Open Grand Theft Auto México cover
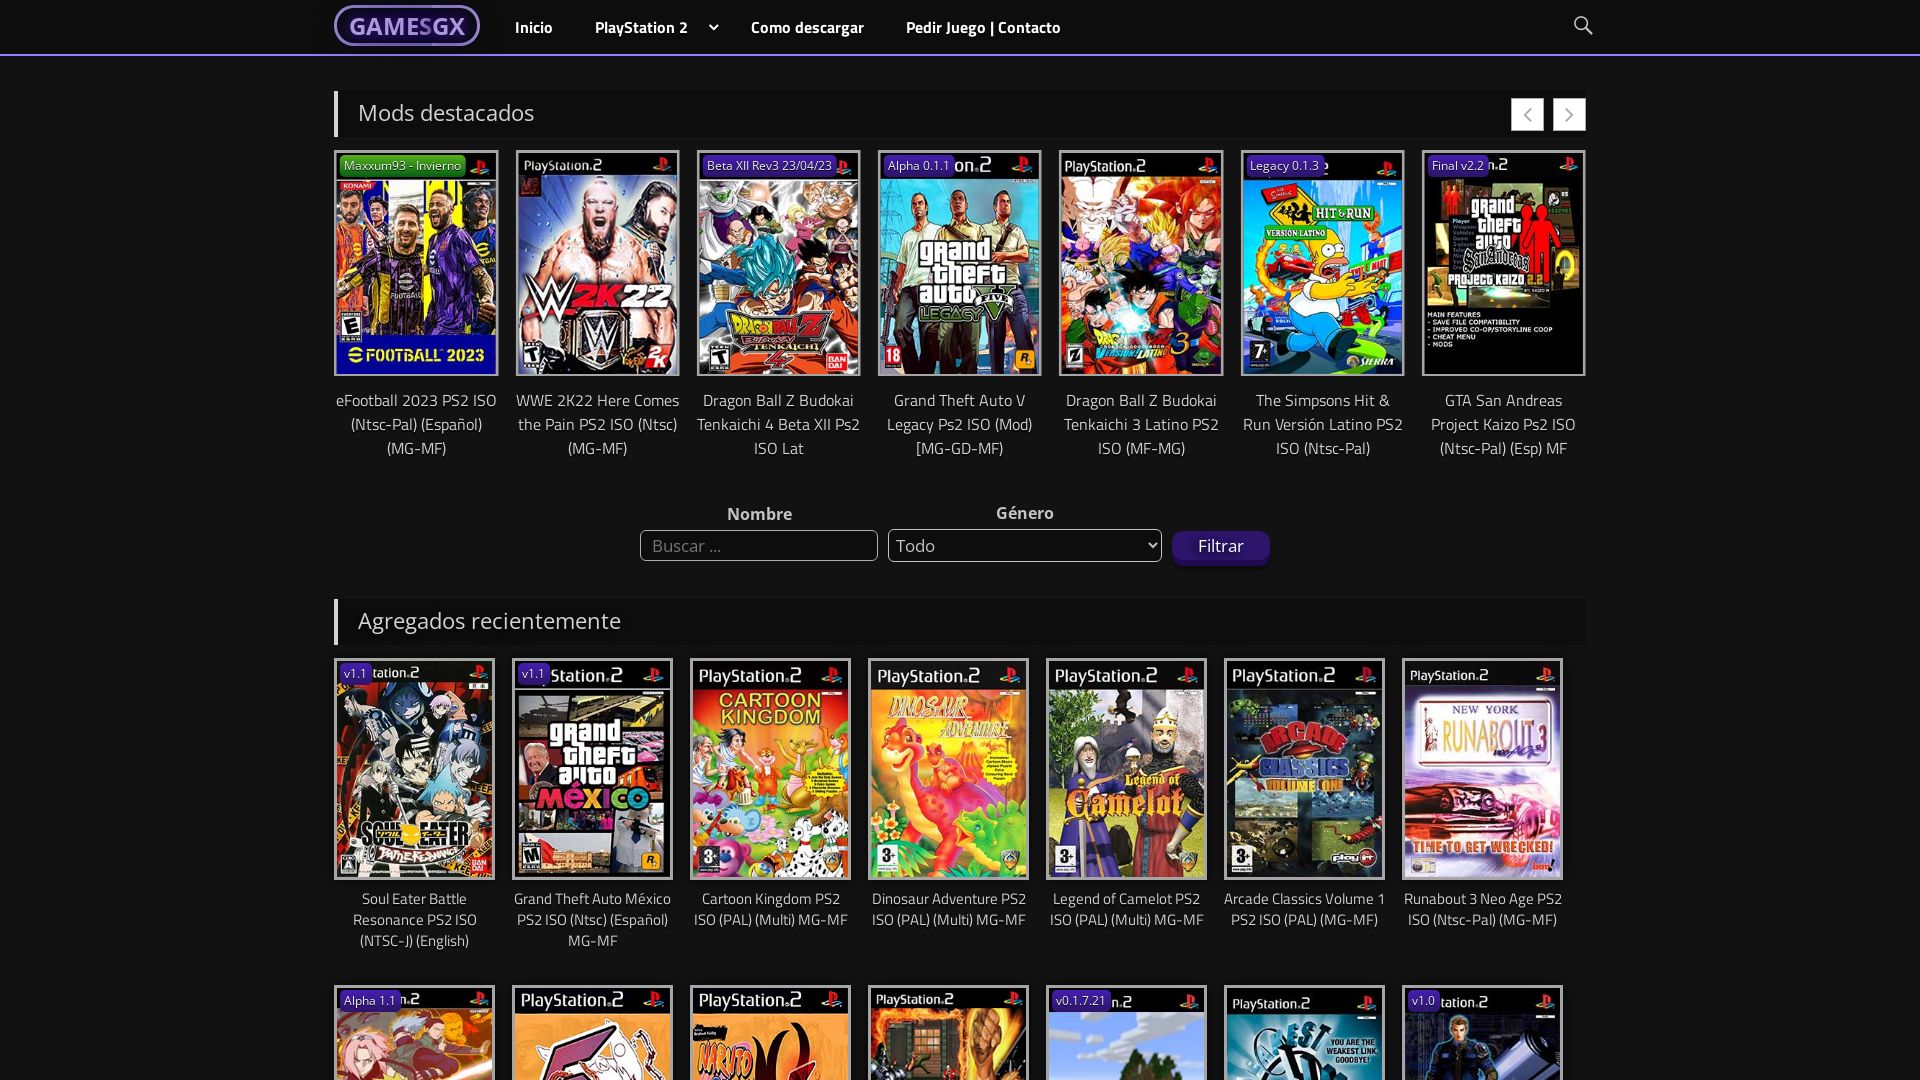 pos(592,769)
